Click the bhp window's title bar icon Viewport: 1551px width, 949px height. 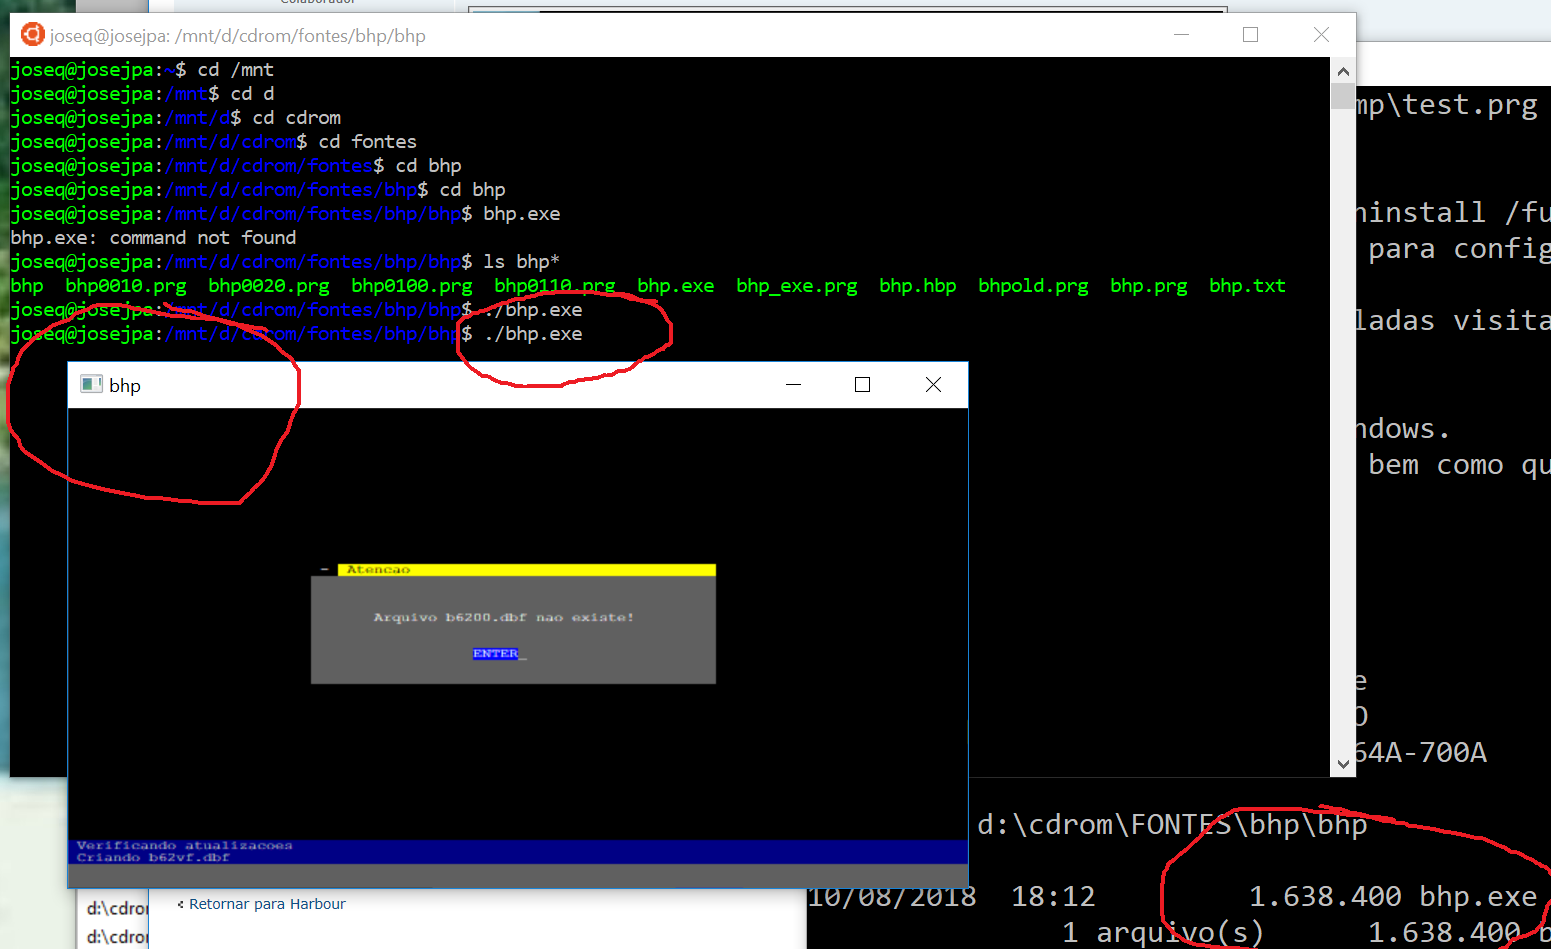pos(91,385)
